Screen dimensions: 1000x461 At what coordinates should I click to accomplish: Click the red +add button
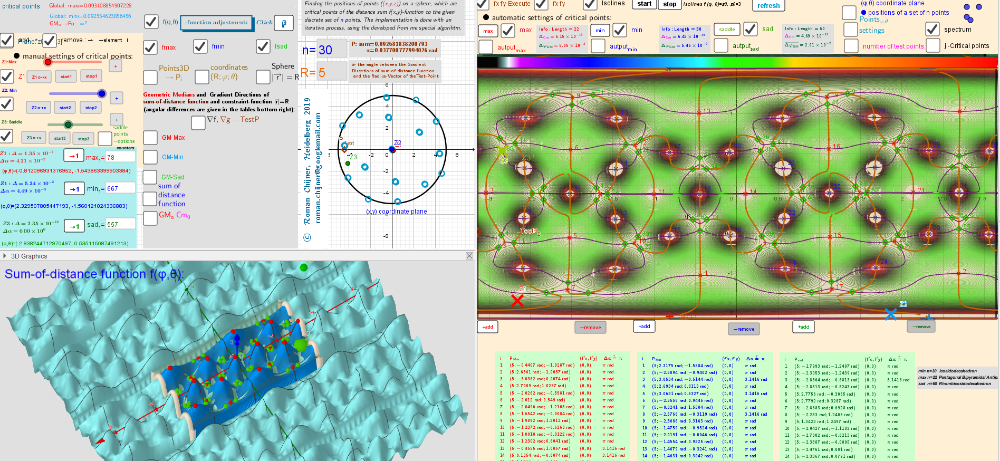pos(488,326)
